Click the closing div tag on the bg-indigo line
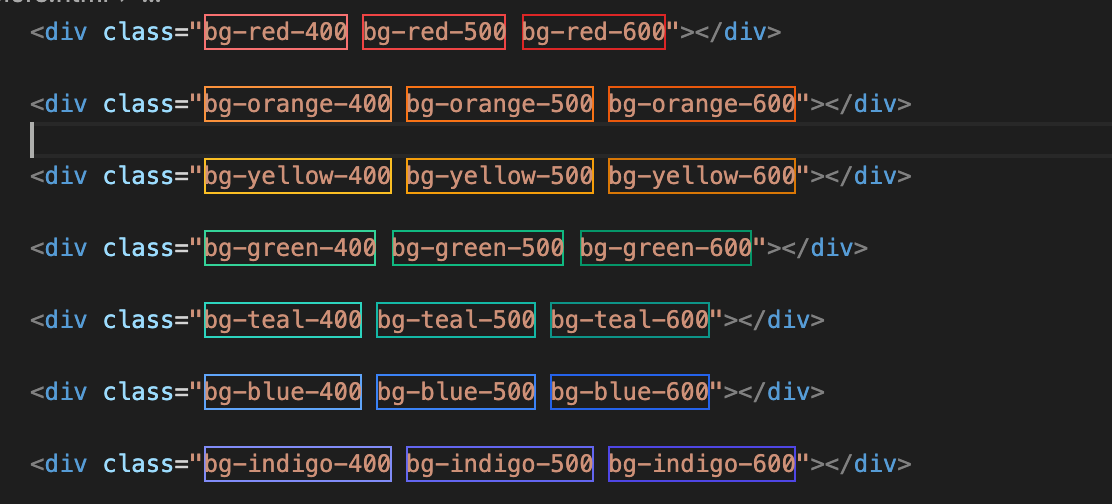This screenshot has width=1112, height=504. click(x=868, y=464)
